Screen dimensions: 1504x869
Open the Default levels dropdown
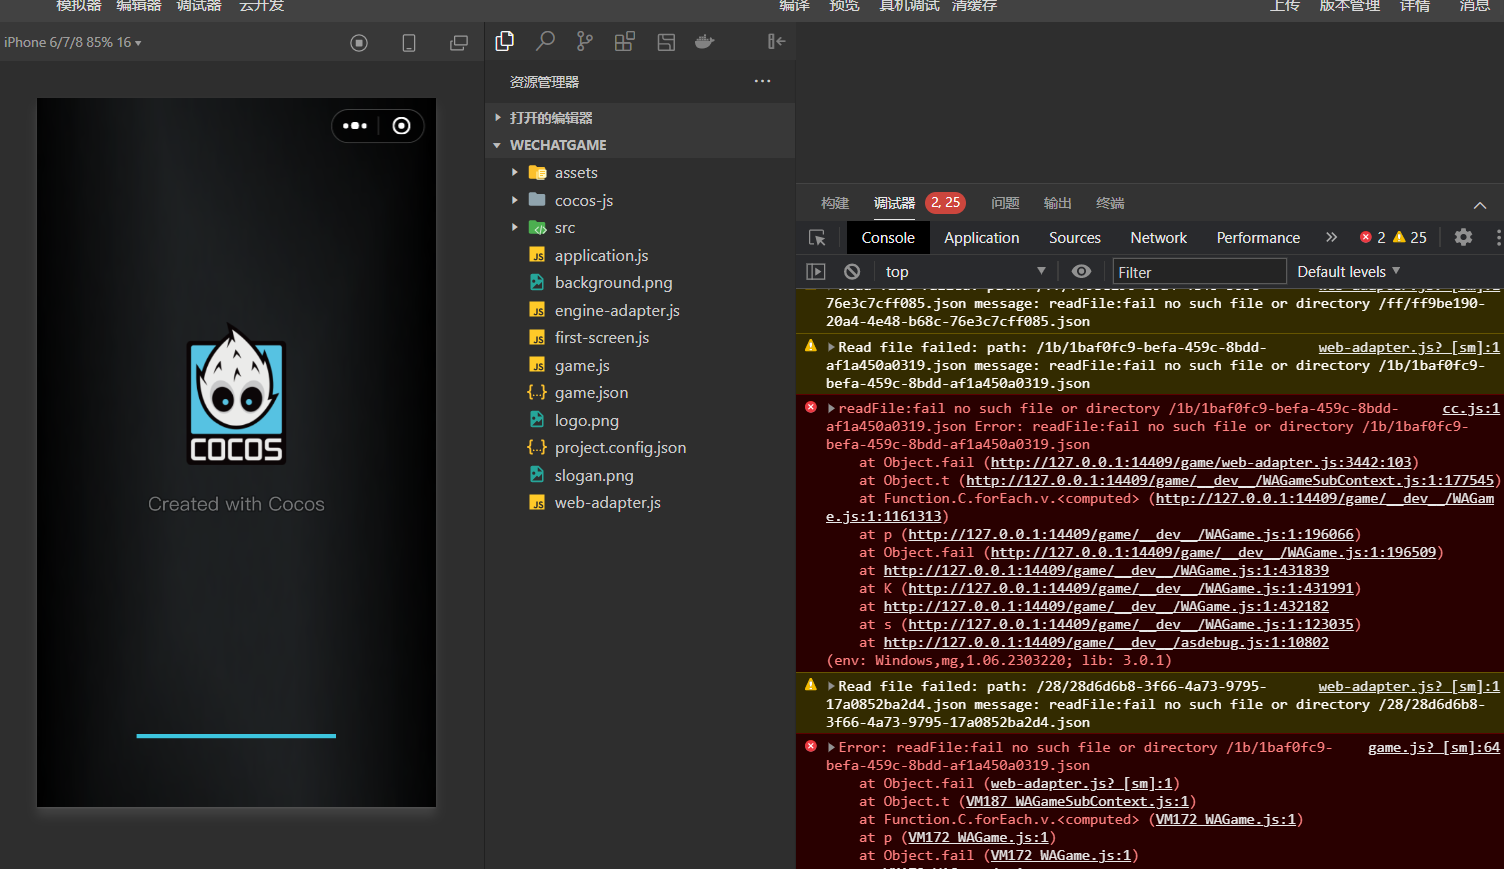click(x=1348, y=271)
